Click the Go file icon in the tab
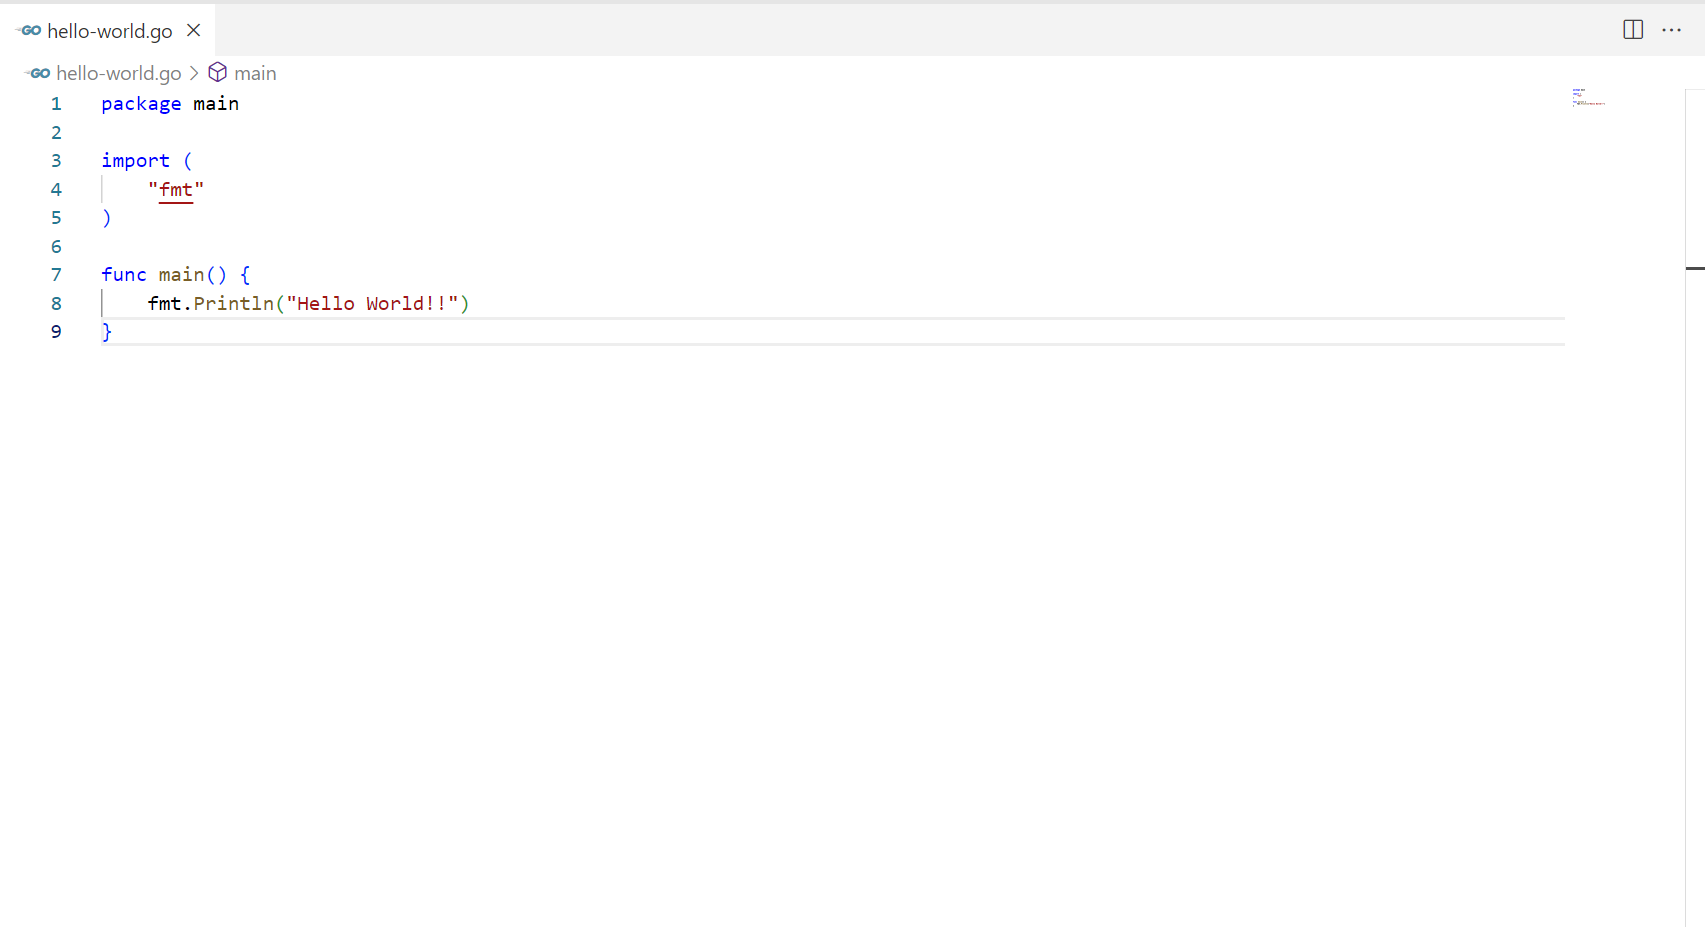 [29, 31]
